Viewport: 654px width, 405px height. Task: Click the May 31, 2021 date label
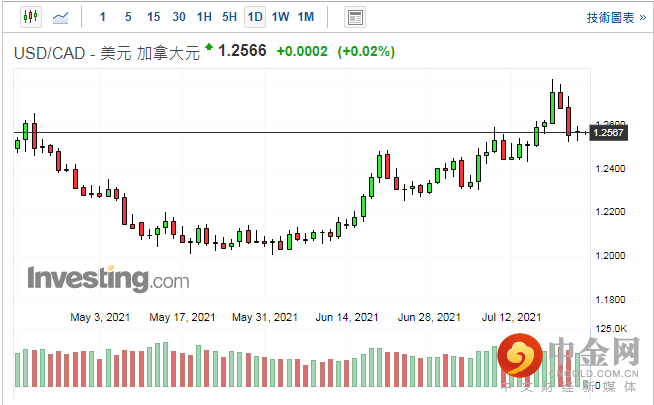click(265, 317)
